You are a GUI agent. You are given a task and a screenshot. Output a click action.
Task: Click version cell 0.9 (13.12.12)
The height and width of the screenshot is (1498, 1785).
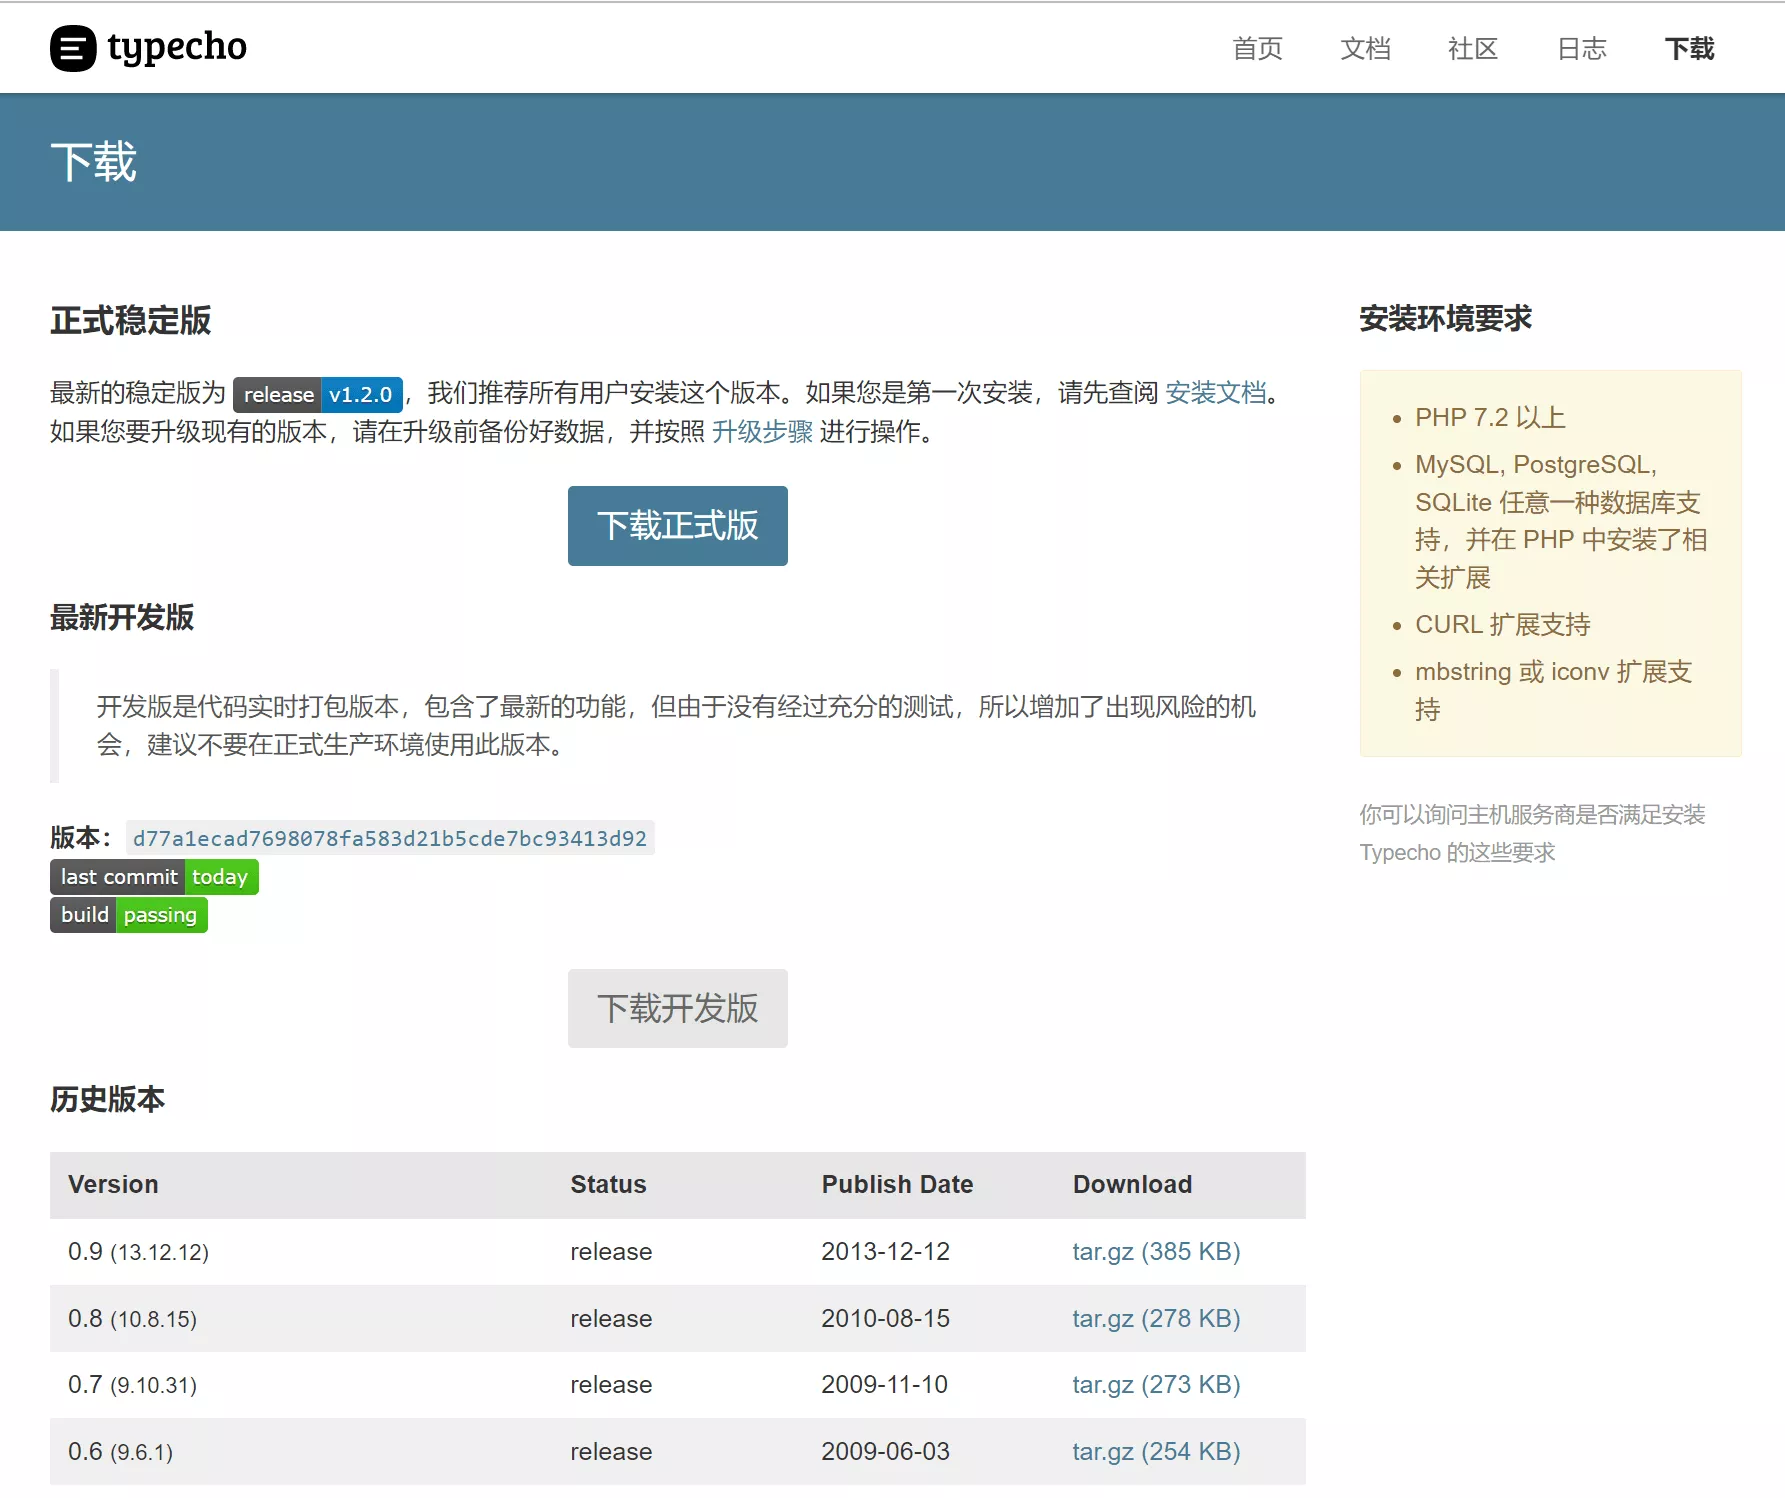click(x=138, y=1252)
